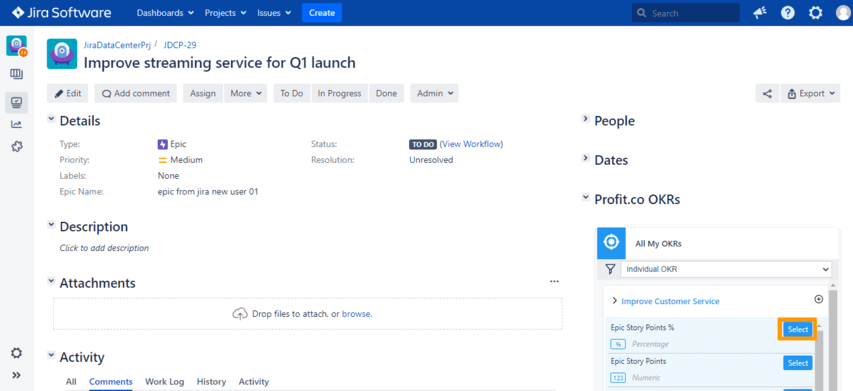This screenshot has width=853, height=391.
Task: Switch to the All activity tab
Action: pyautogui.click(x=71, y=382)
